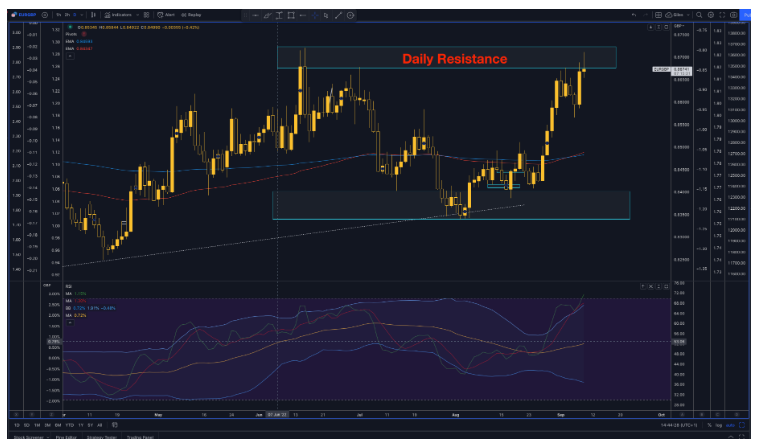The image size is (761, 448).
Task: Create an Alert
Action: (x=166, y=15)
